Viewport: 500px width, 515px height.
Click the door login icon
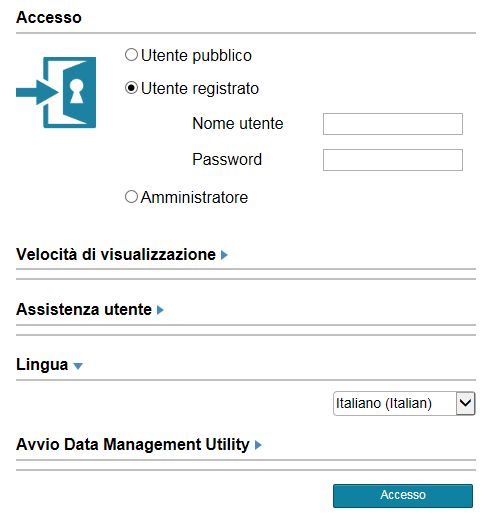click(56, 92)
